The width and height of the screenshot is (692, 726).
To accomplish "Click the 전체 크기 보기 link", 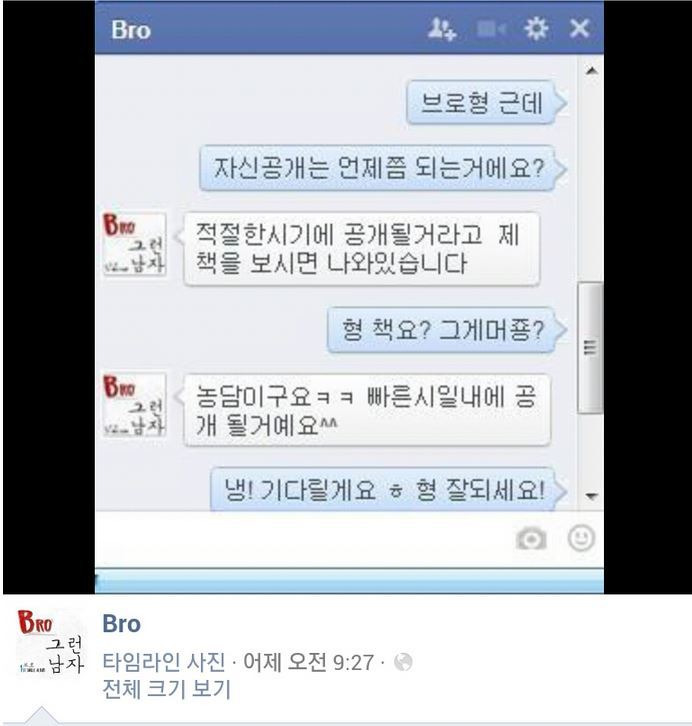I will click(x=166, y=689).
